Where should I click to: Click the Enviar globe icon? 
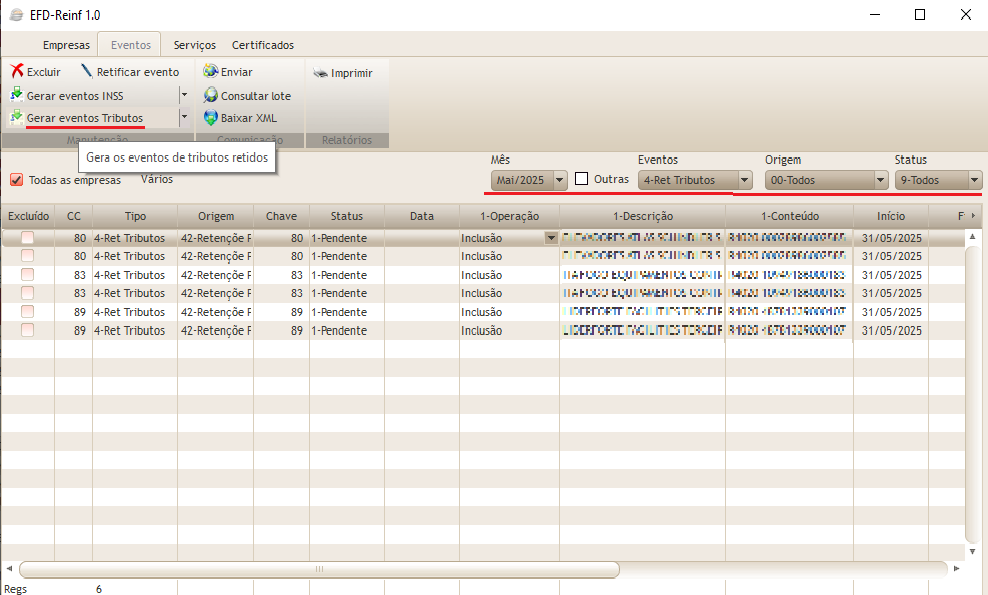click(x=210, y=72)
